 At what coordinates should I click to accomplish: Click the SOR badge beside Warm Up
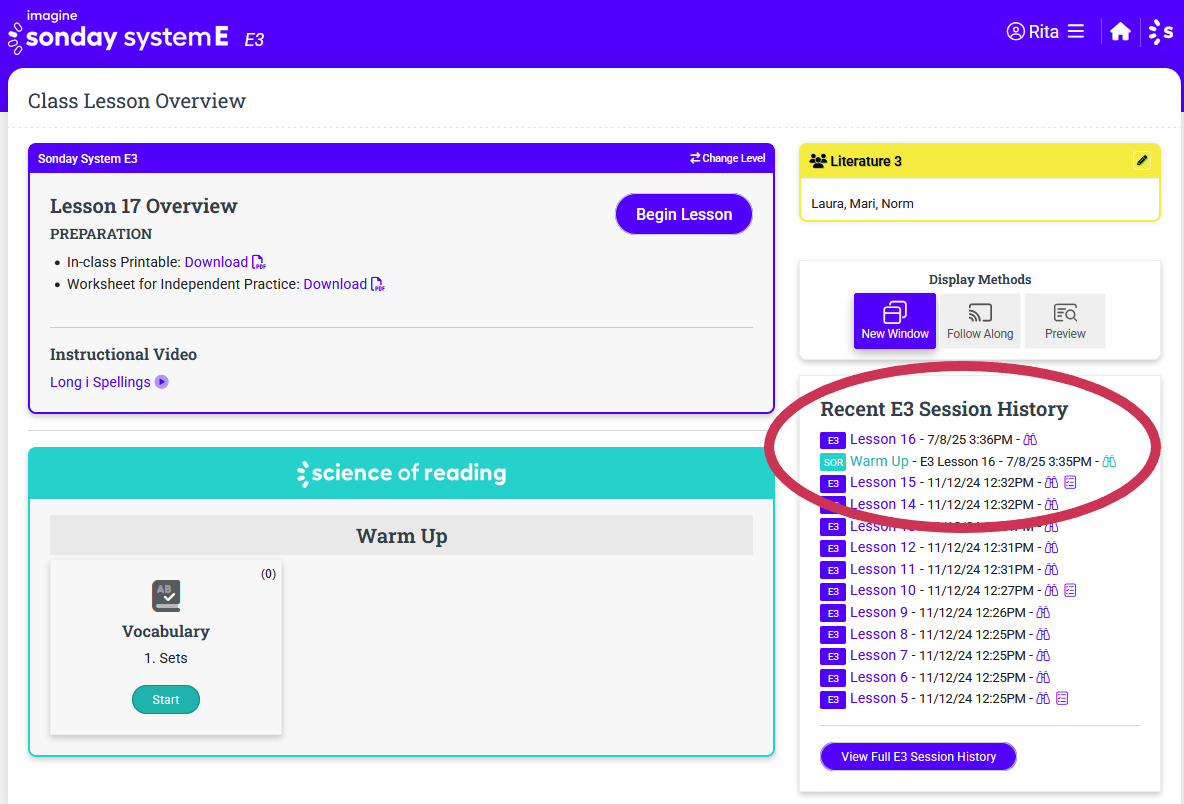(833, 462)
